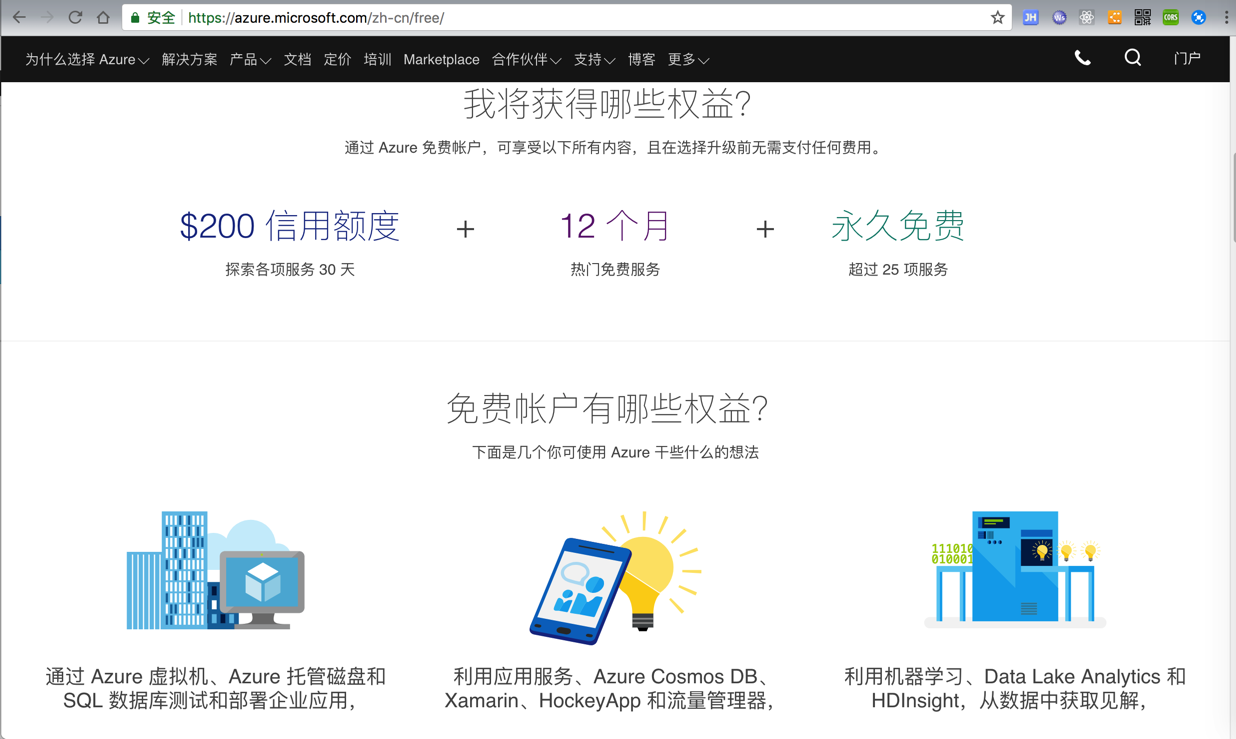Open the orange share-style extension
This screenshot has width=1236, height=739.
pos(1115,17)
